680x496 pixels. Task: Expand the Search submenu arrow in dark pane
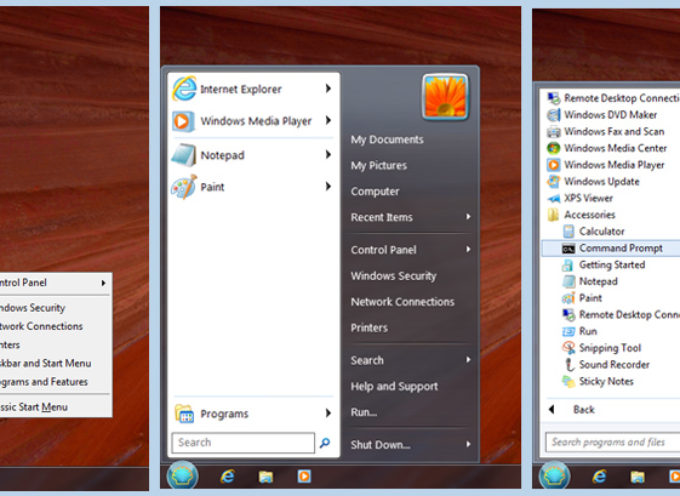point(468,359)
